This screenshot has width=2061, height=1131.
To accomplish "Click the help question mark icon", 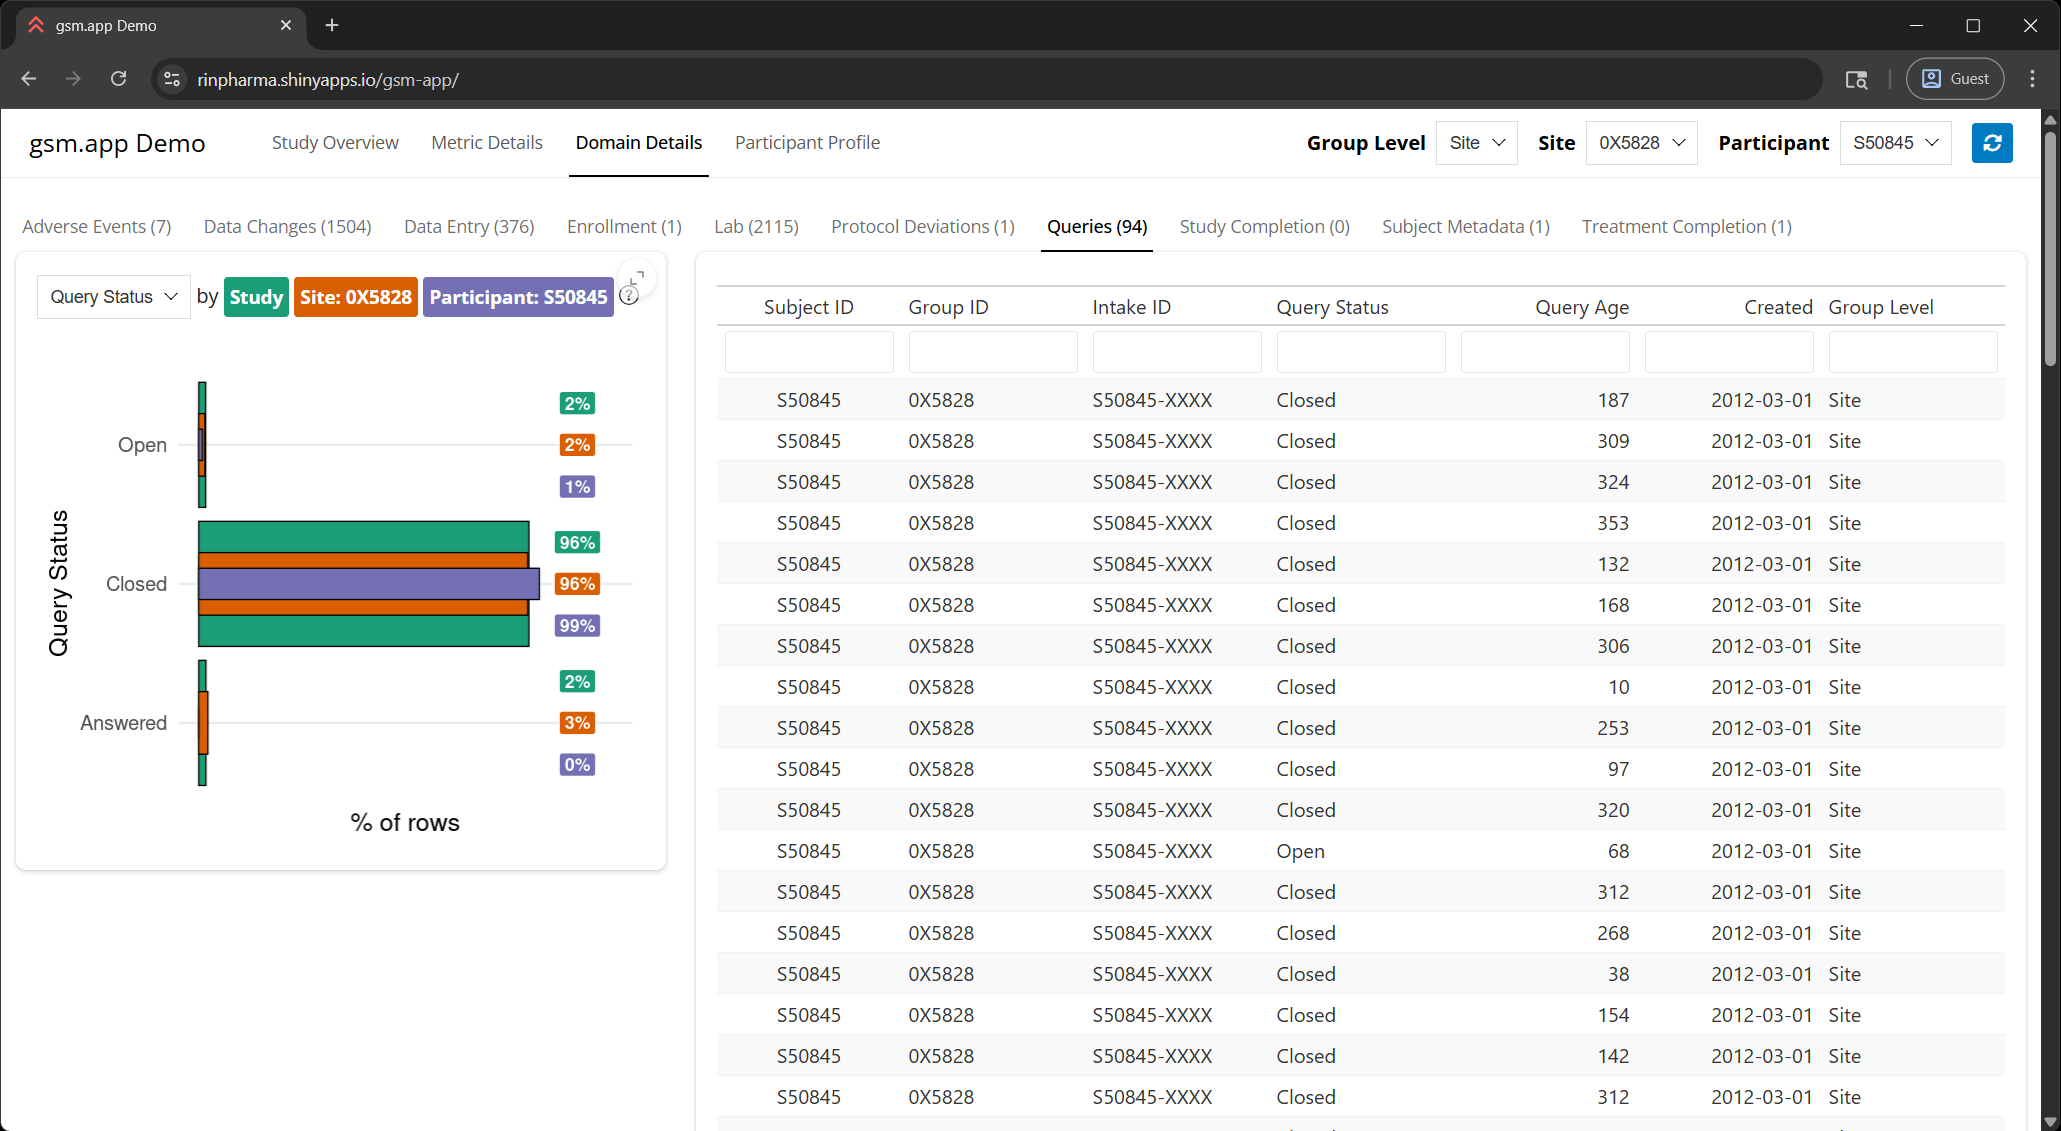I will (x=629, y=295).
